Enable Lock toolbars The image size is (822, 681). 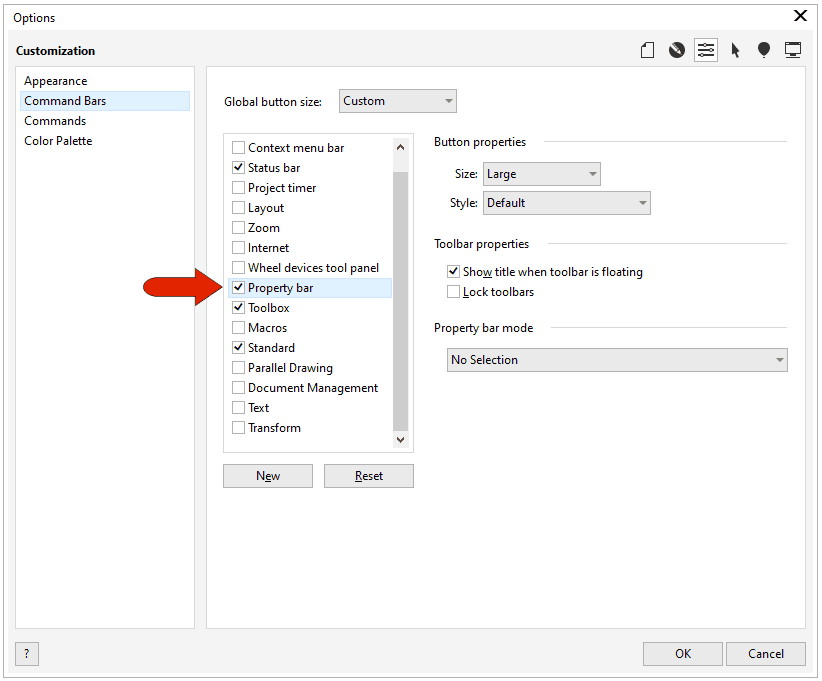click(453, 291)
